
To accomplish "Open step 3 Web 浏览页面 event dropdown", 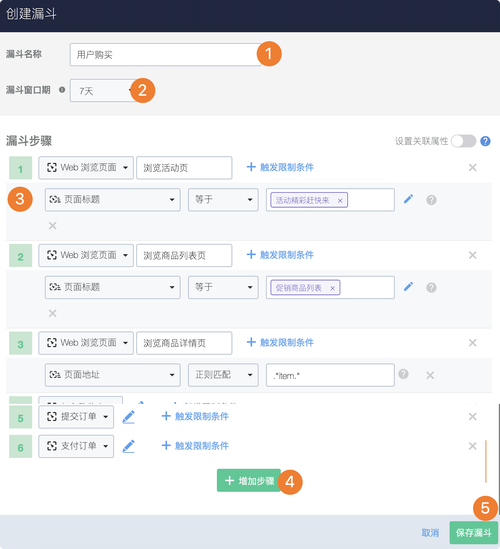I will pyautogui.click(x=86, y=343).
